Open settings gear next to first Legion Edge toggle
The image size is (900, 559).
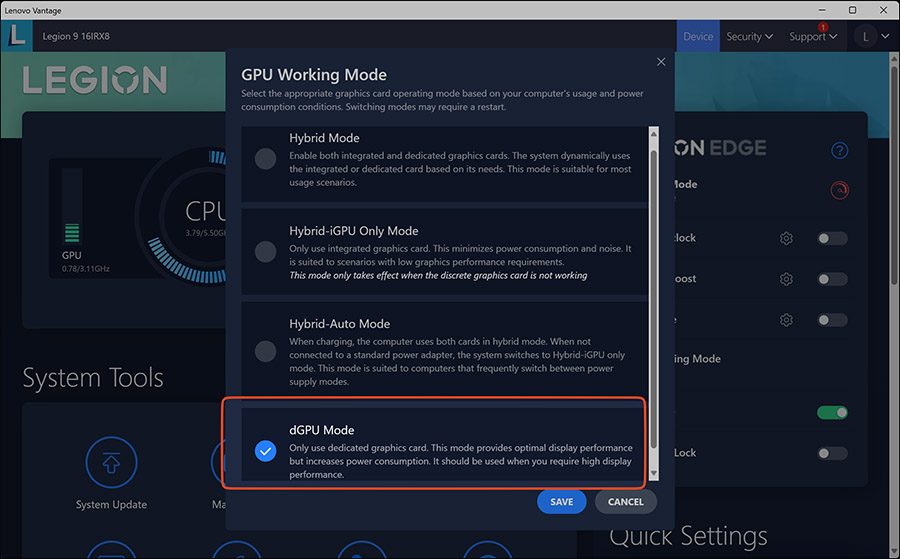coord(786,238)
